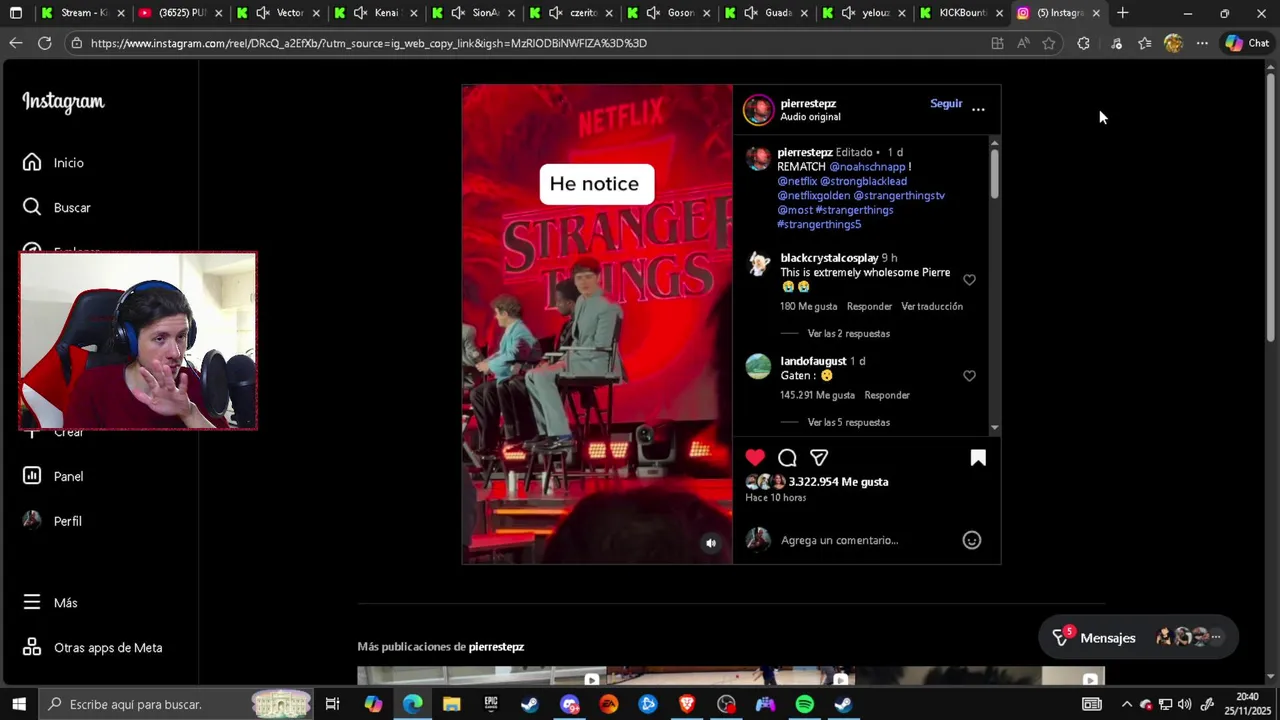Screen dimensions: 1280x720
Task: Switch to the Stream browser tab
Action: [x=84, y=13]
